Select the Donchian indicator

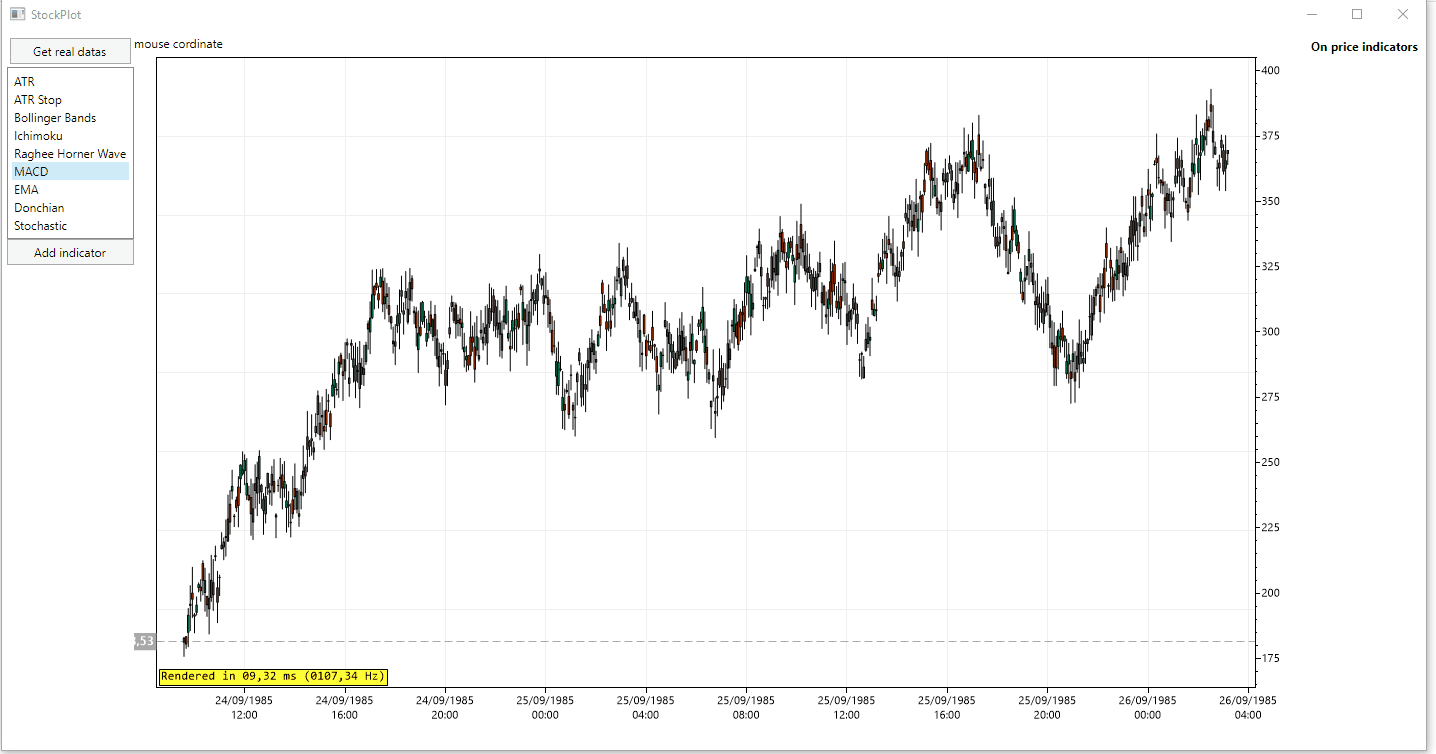[70, 208]
